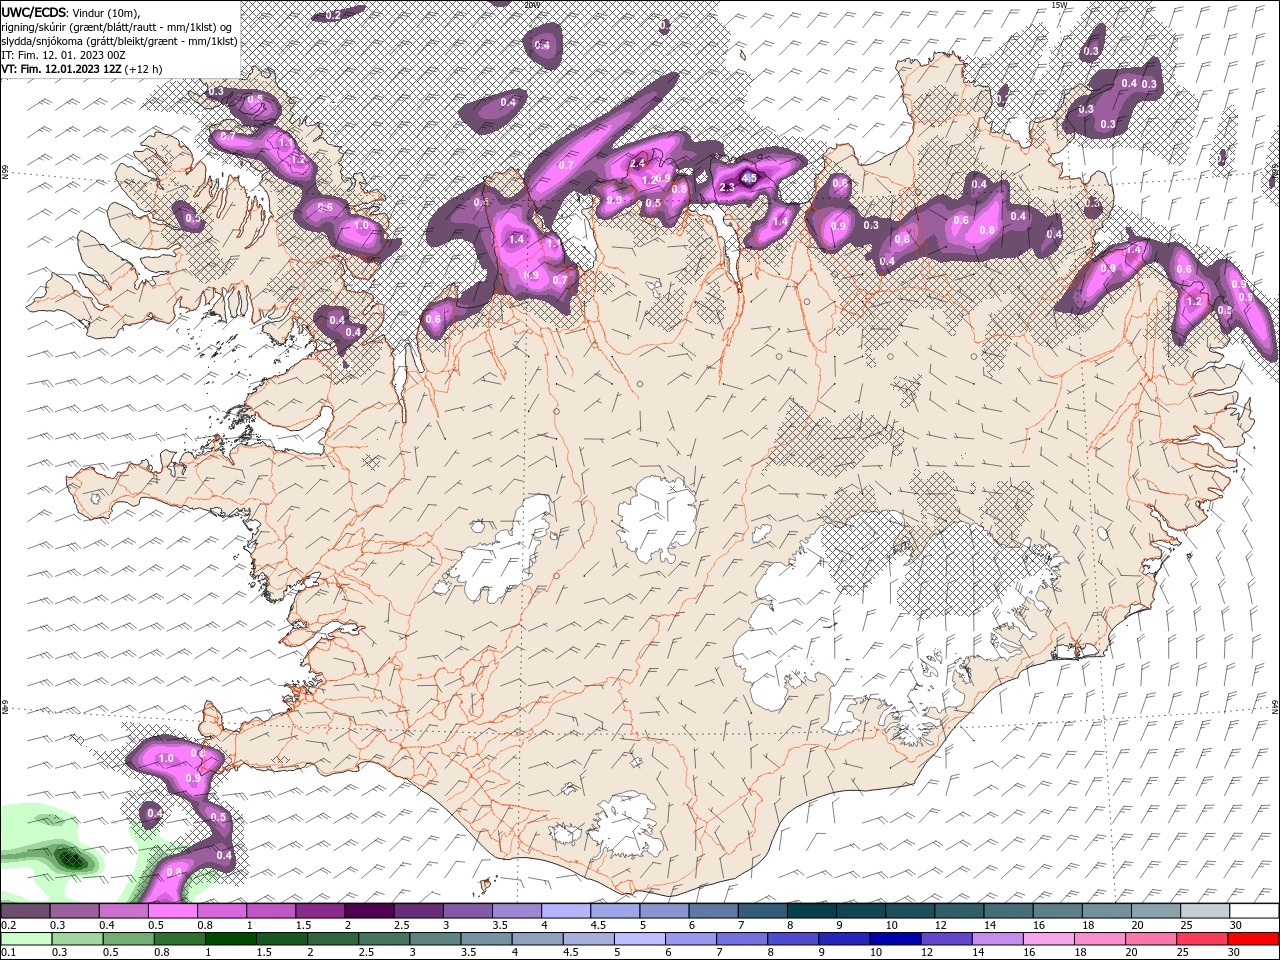Click the 'VT: Fim. 12.01.2023 12Z' valid time

tap(62, 69)
